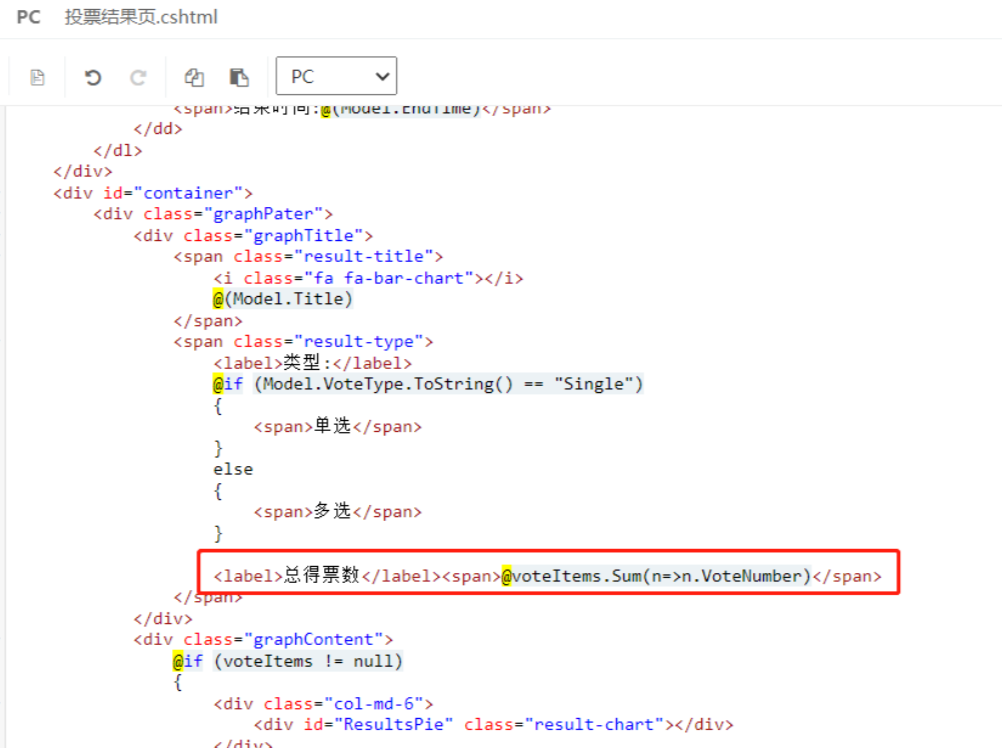Click the 总得票数 label text
1002x748 pixels.
(x=320, y=576)
